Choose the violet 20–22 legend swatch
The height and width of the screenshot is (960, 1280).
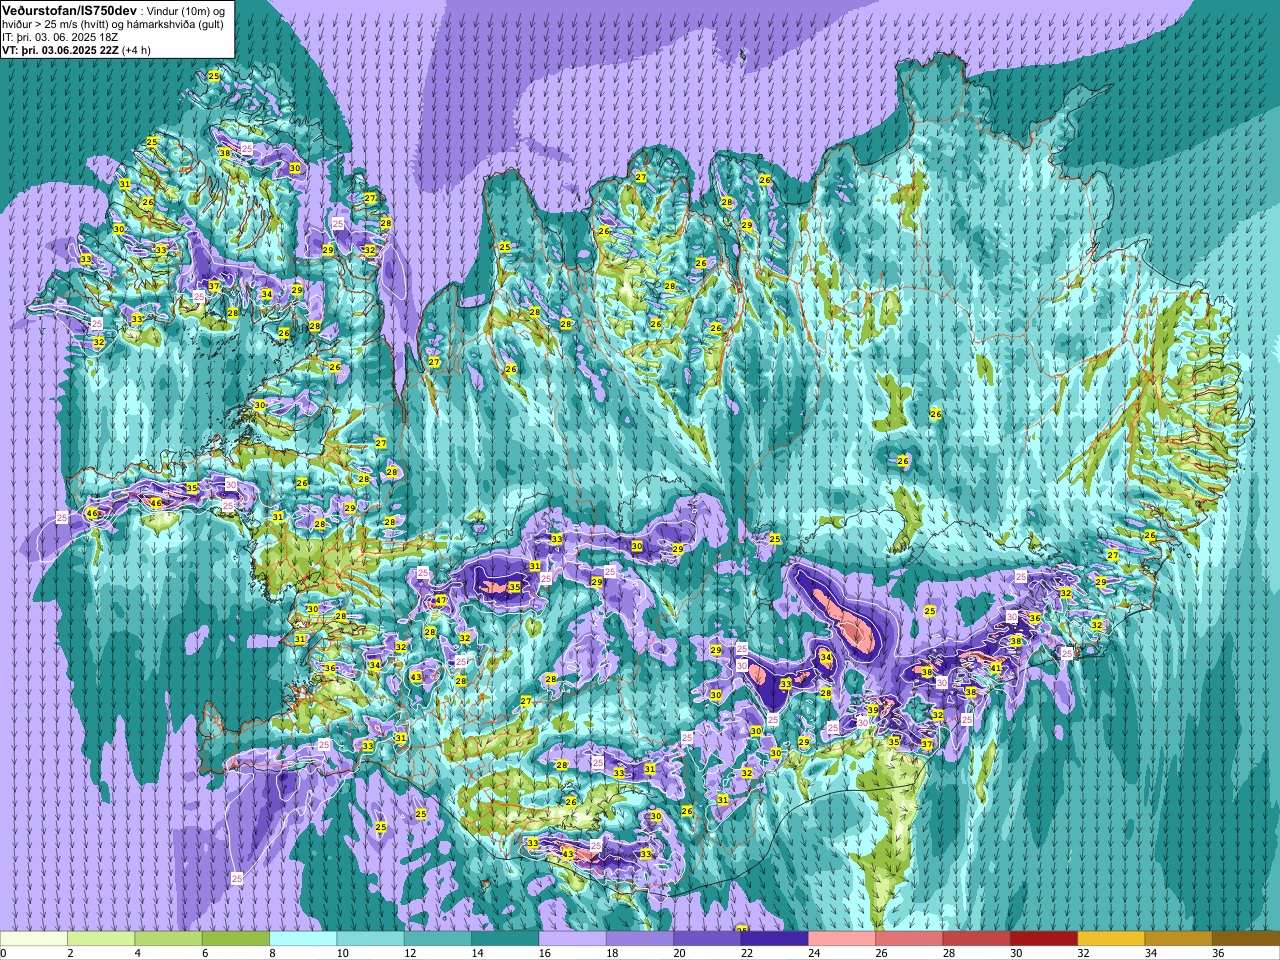(x=707, y=939)
